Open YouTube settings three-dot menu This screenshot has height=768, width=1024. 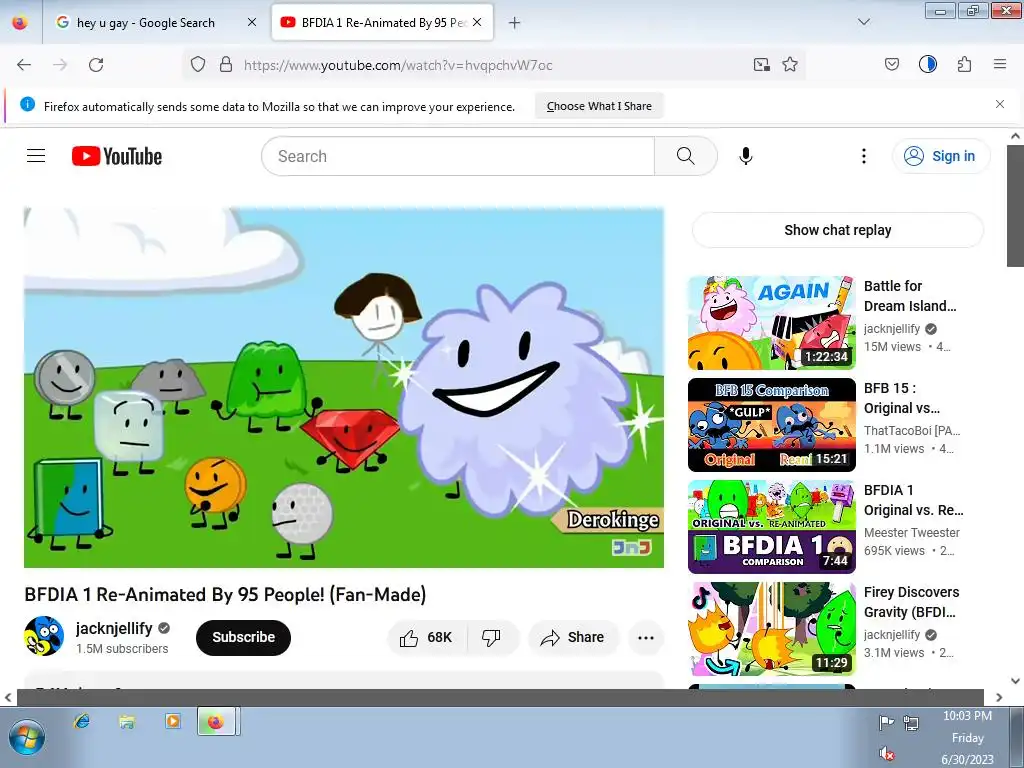(863, 156)
